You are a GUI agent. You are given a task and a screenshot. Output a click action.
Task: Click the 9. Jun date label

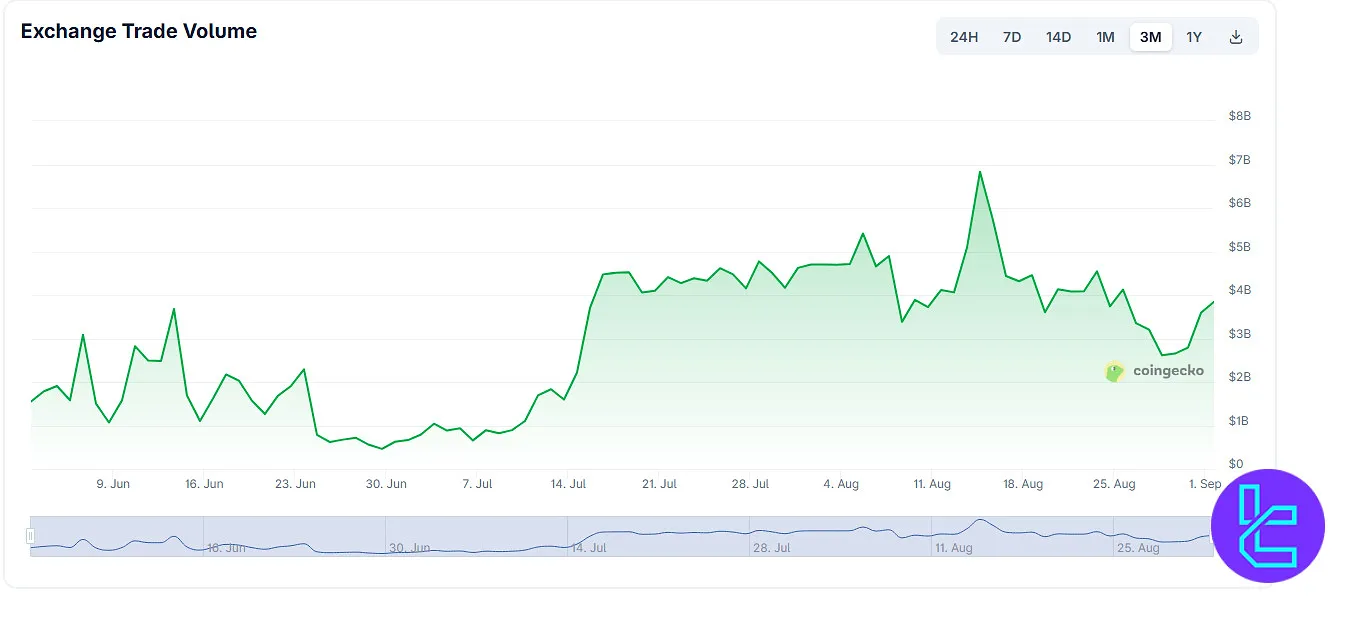(113, 484)
